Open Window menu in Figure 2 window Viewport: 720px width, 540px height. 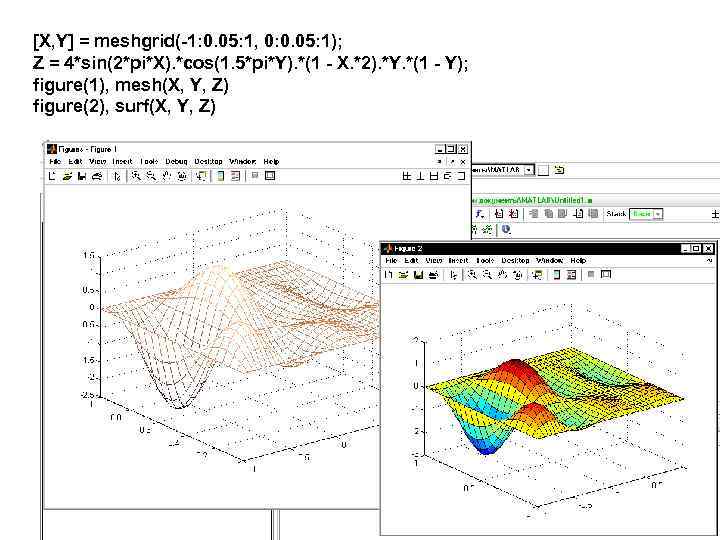(550, 260)
